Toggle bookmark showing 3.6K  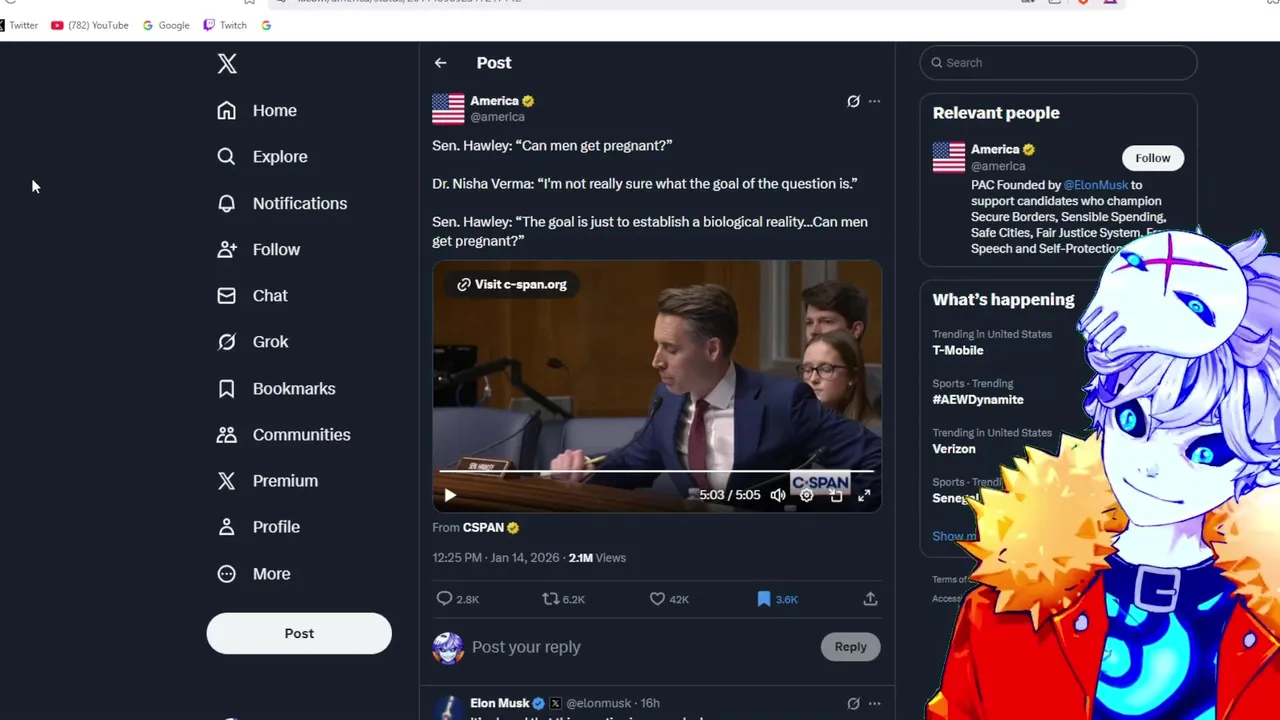pyautogui.click(x=777, y=599)
